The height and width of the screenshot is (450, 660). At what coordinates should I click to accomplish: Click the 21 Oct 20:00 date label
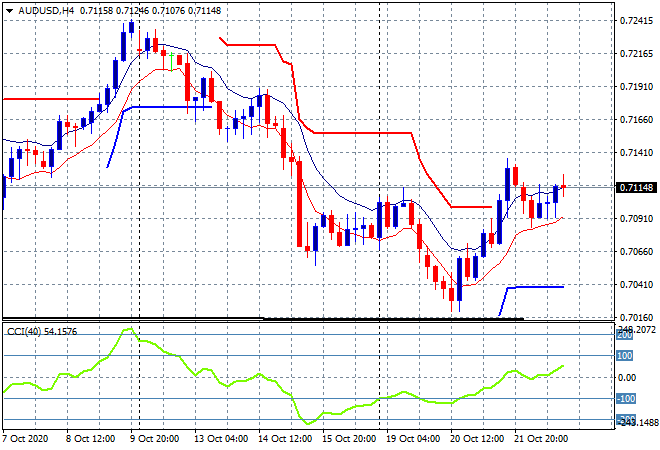tap(541, 439)
